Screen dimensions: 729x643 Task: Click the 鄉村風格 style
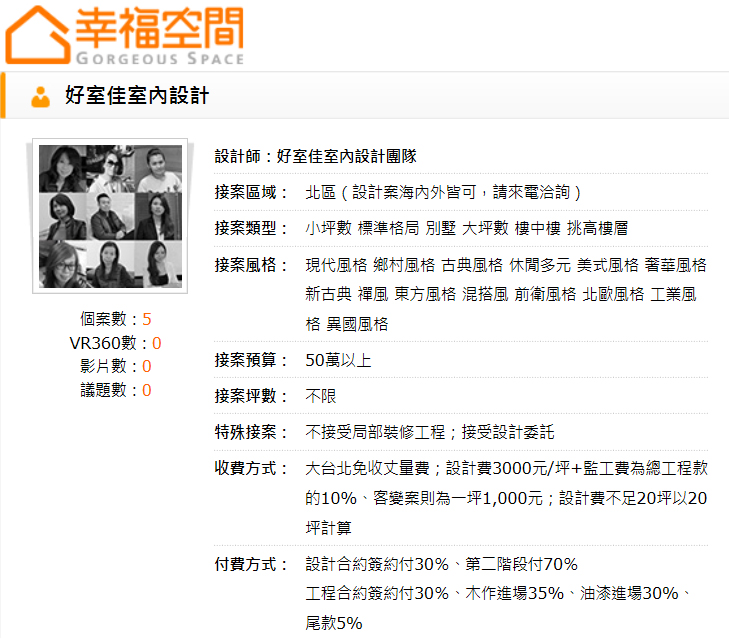[x=404, y=265]
